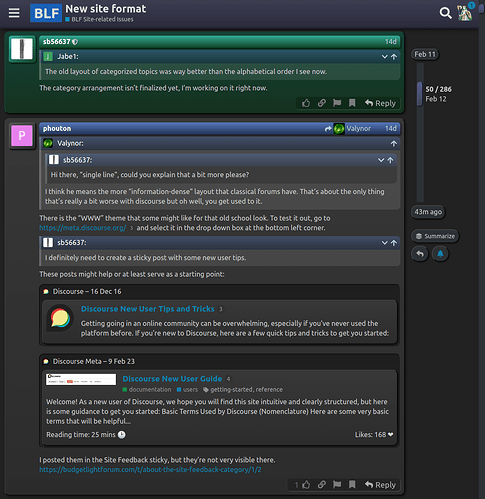The image size is (485, 499).
Task: Click the New site format topic title
Action: [106, 8]
